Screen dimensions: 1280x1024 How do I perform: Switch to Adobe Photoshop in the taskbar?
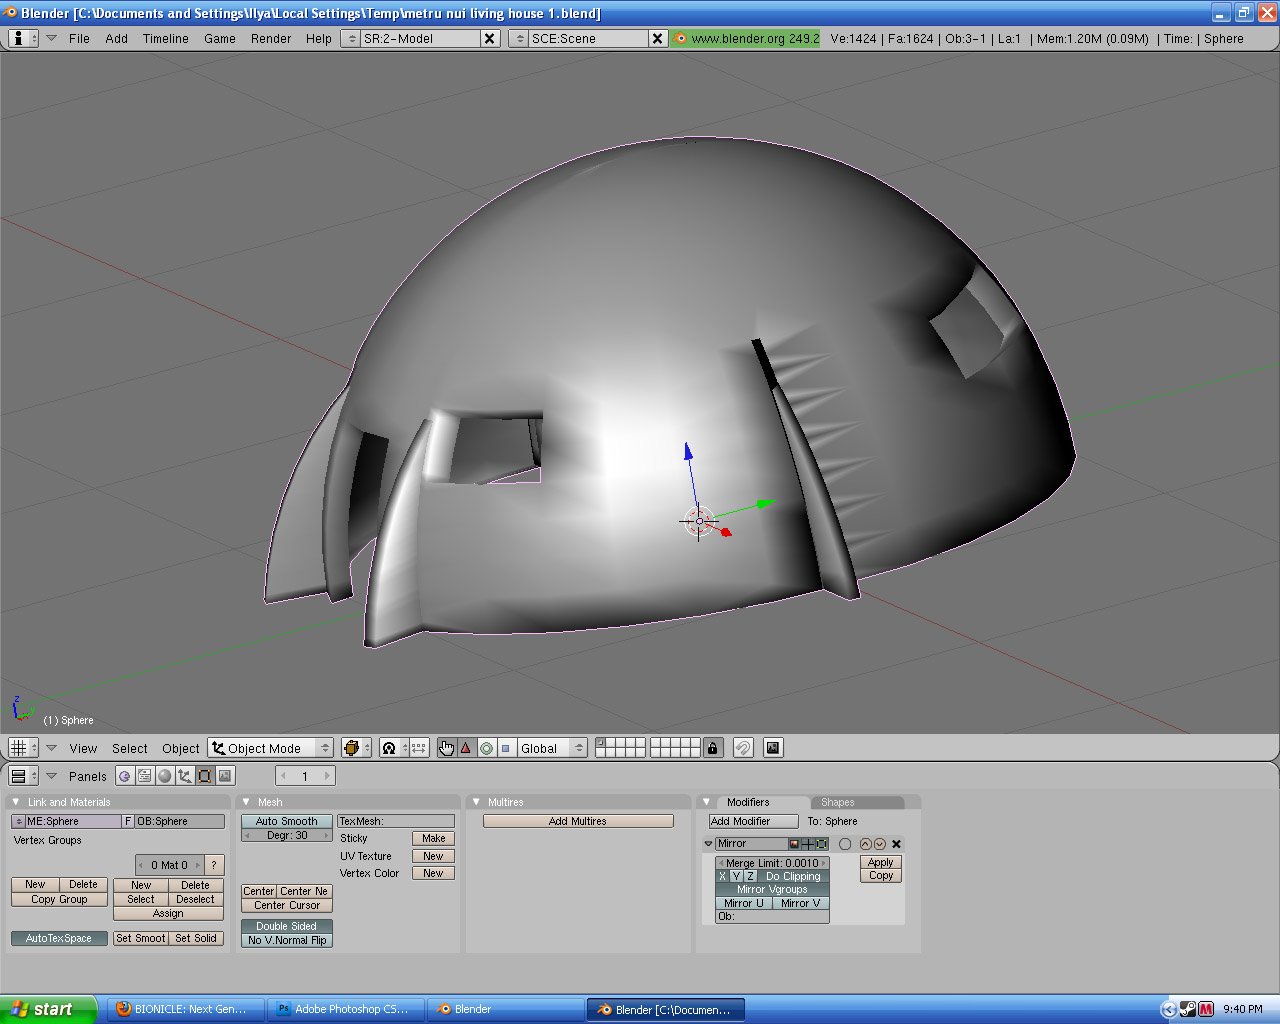[x=345, y=1009]
